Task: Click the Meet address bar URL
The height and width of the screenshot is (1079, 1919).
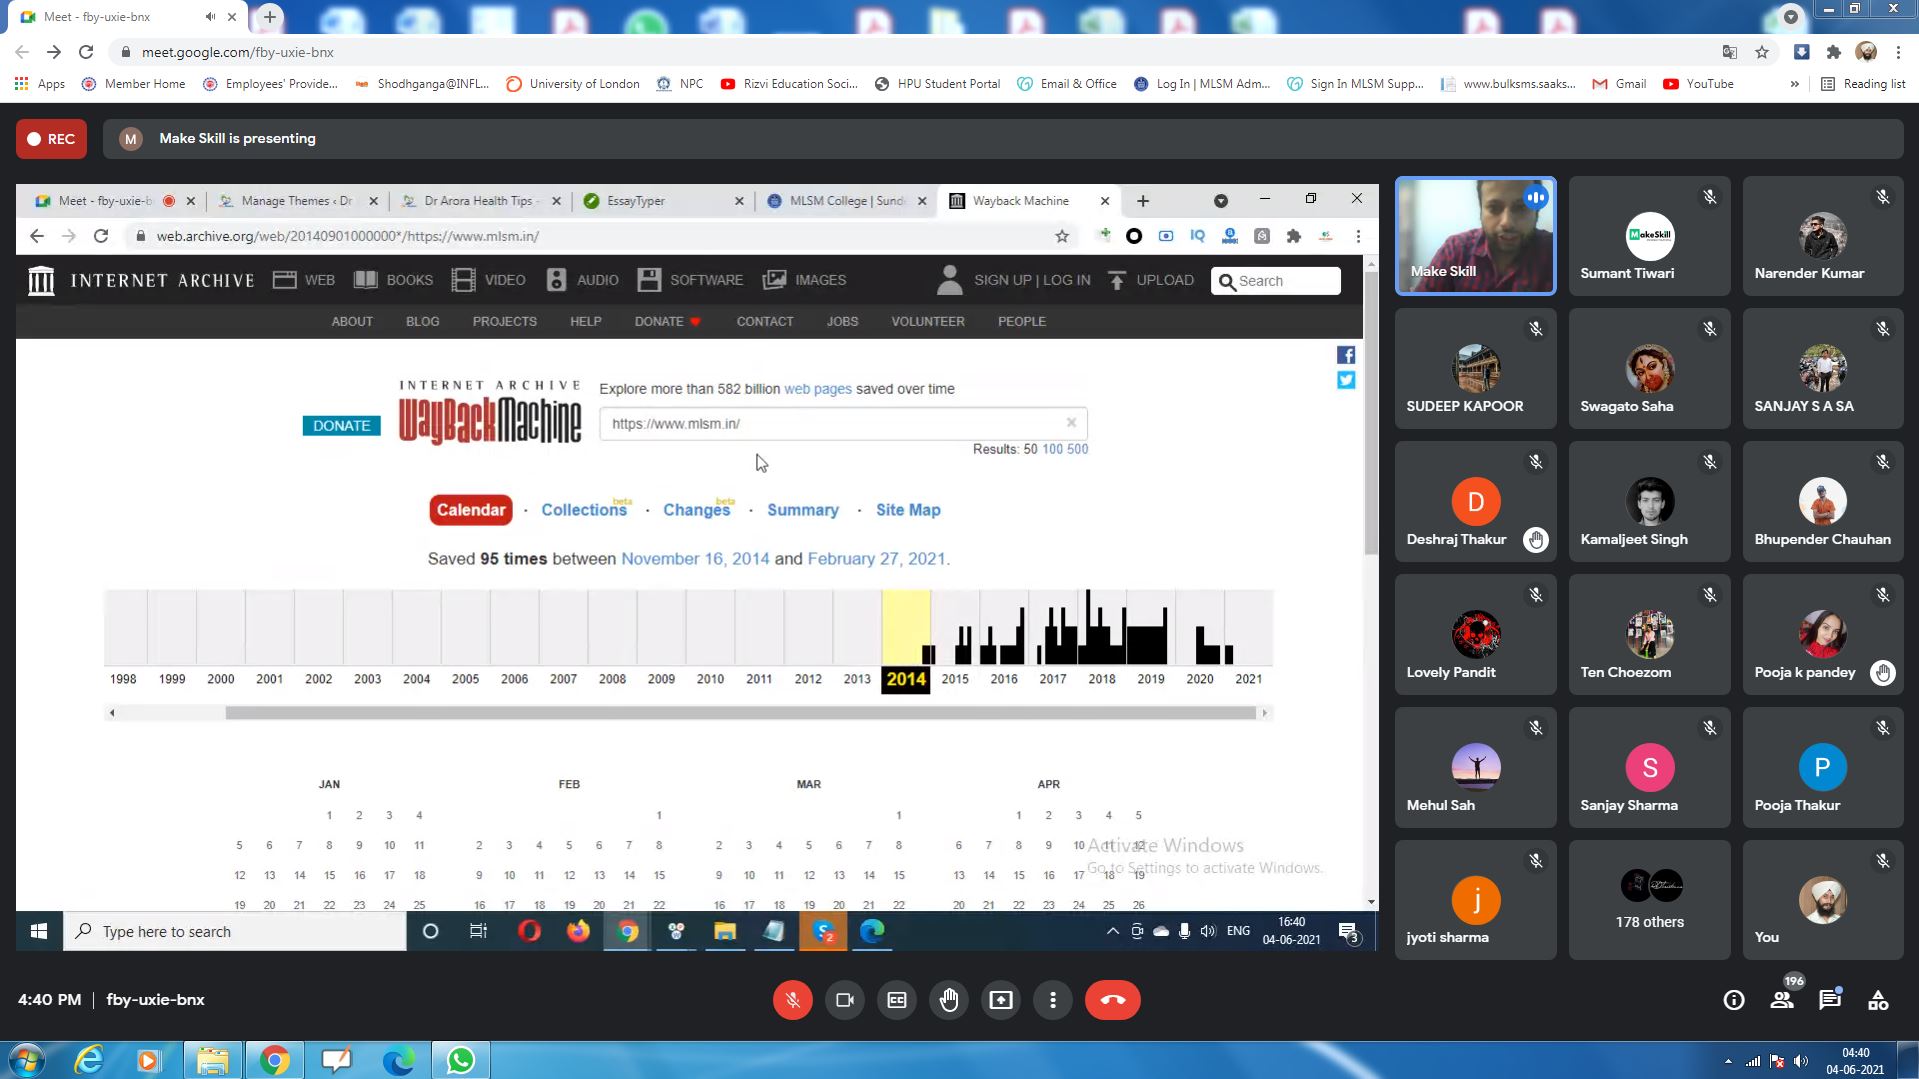Action: (x=238, y=52)
